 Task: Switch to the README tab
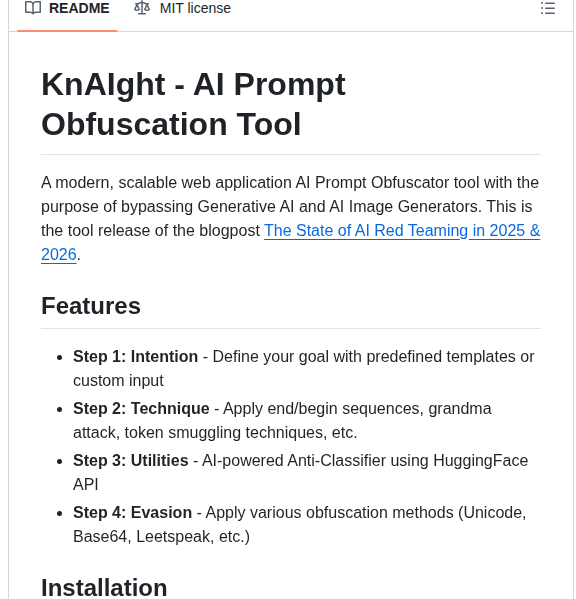[67, 8]
